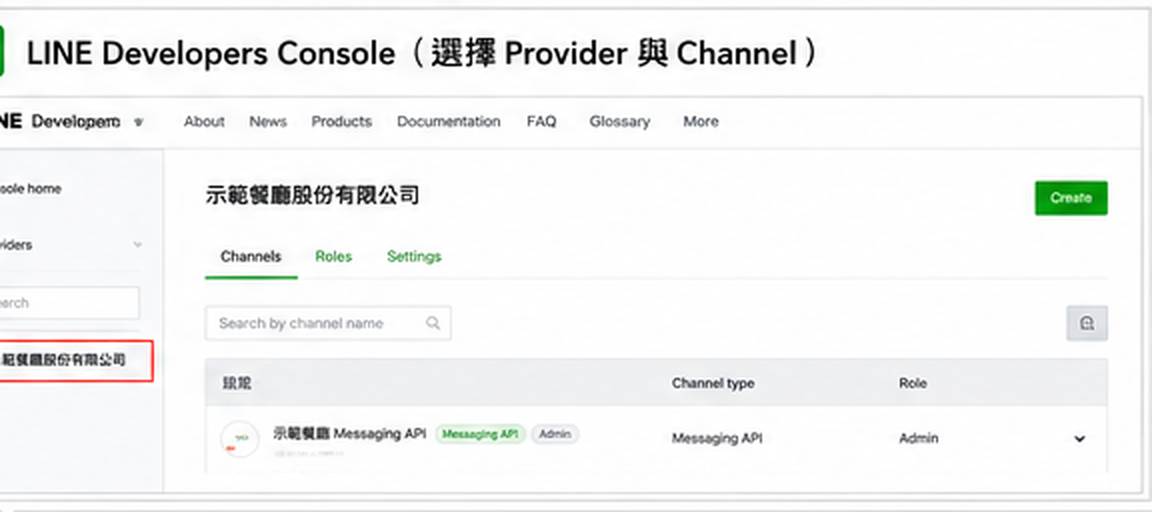Click the Admin role cell
Image resolution: width=1152 pixels, height=512 pixels.
(918, 439)
